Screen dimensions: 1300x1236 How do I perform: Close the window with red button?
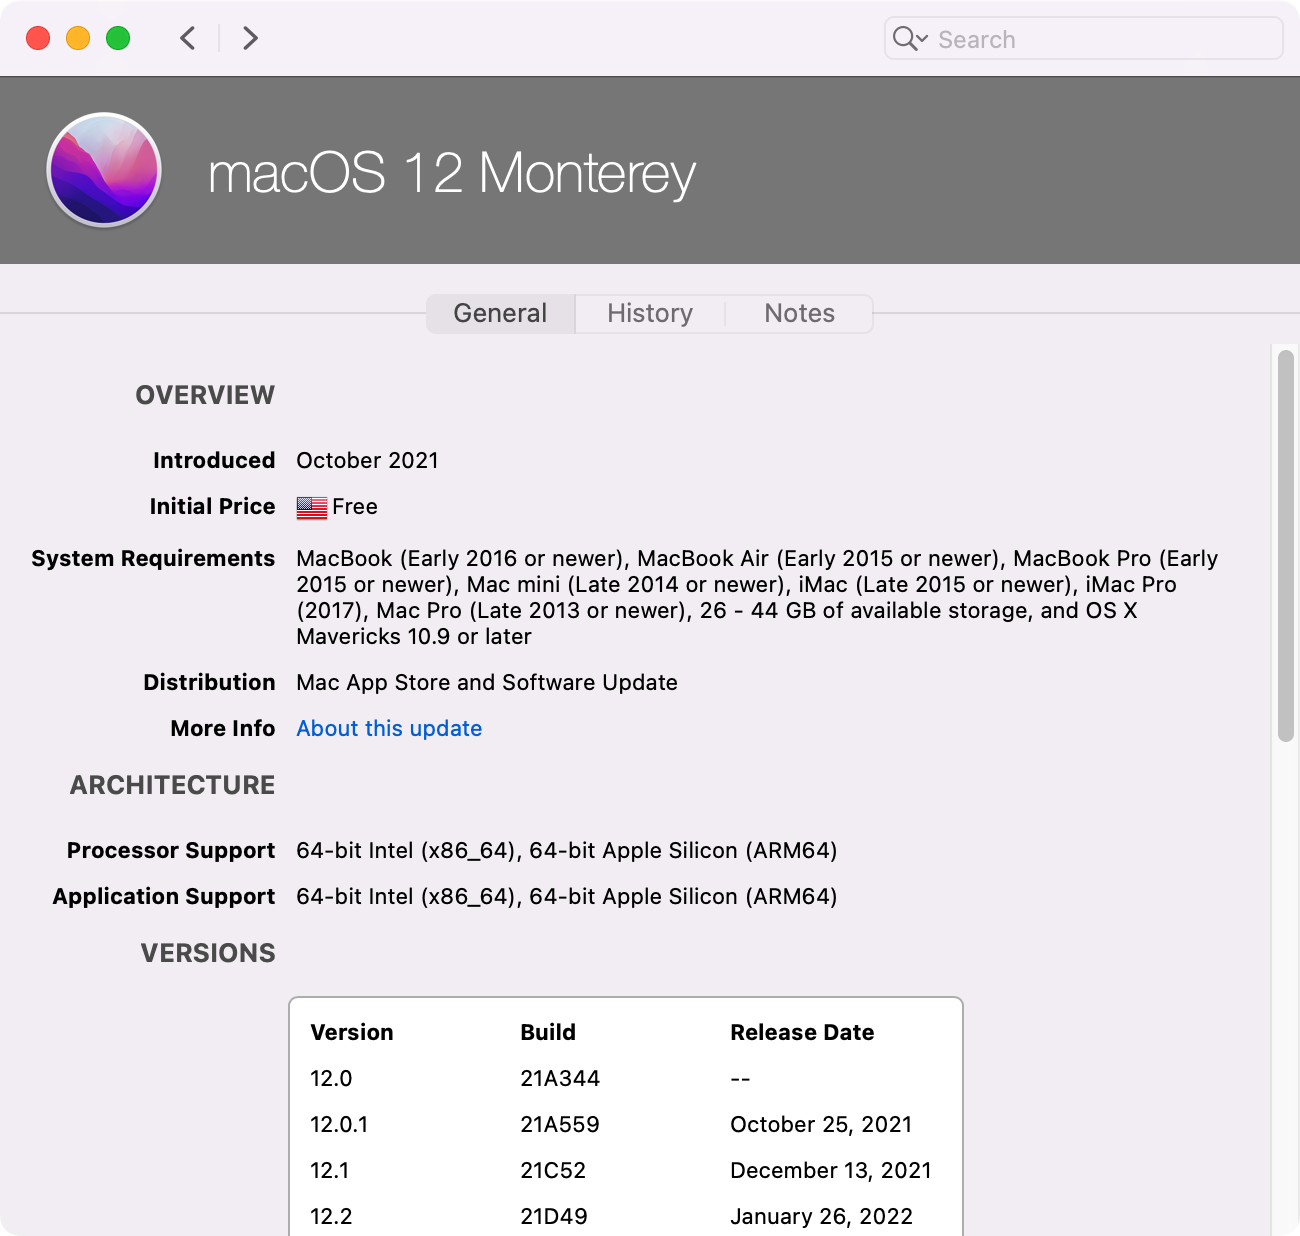pos(38,38)
